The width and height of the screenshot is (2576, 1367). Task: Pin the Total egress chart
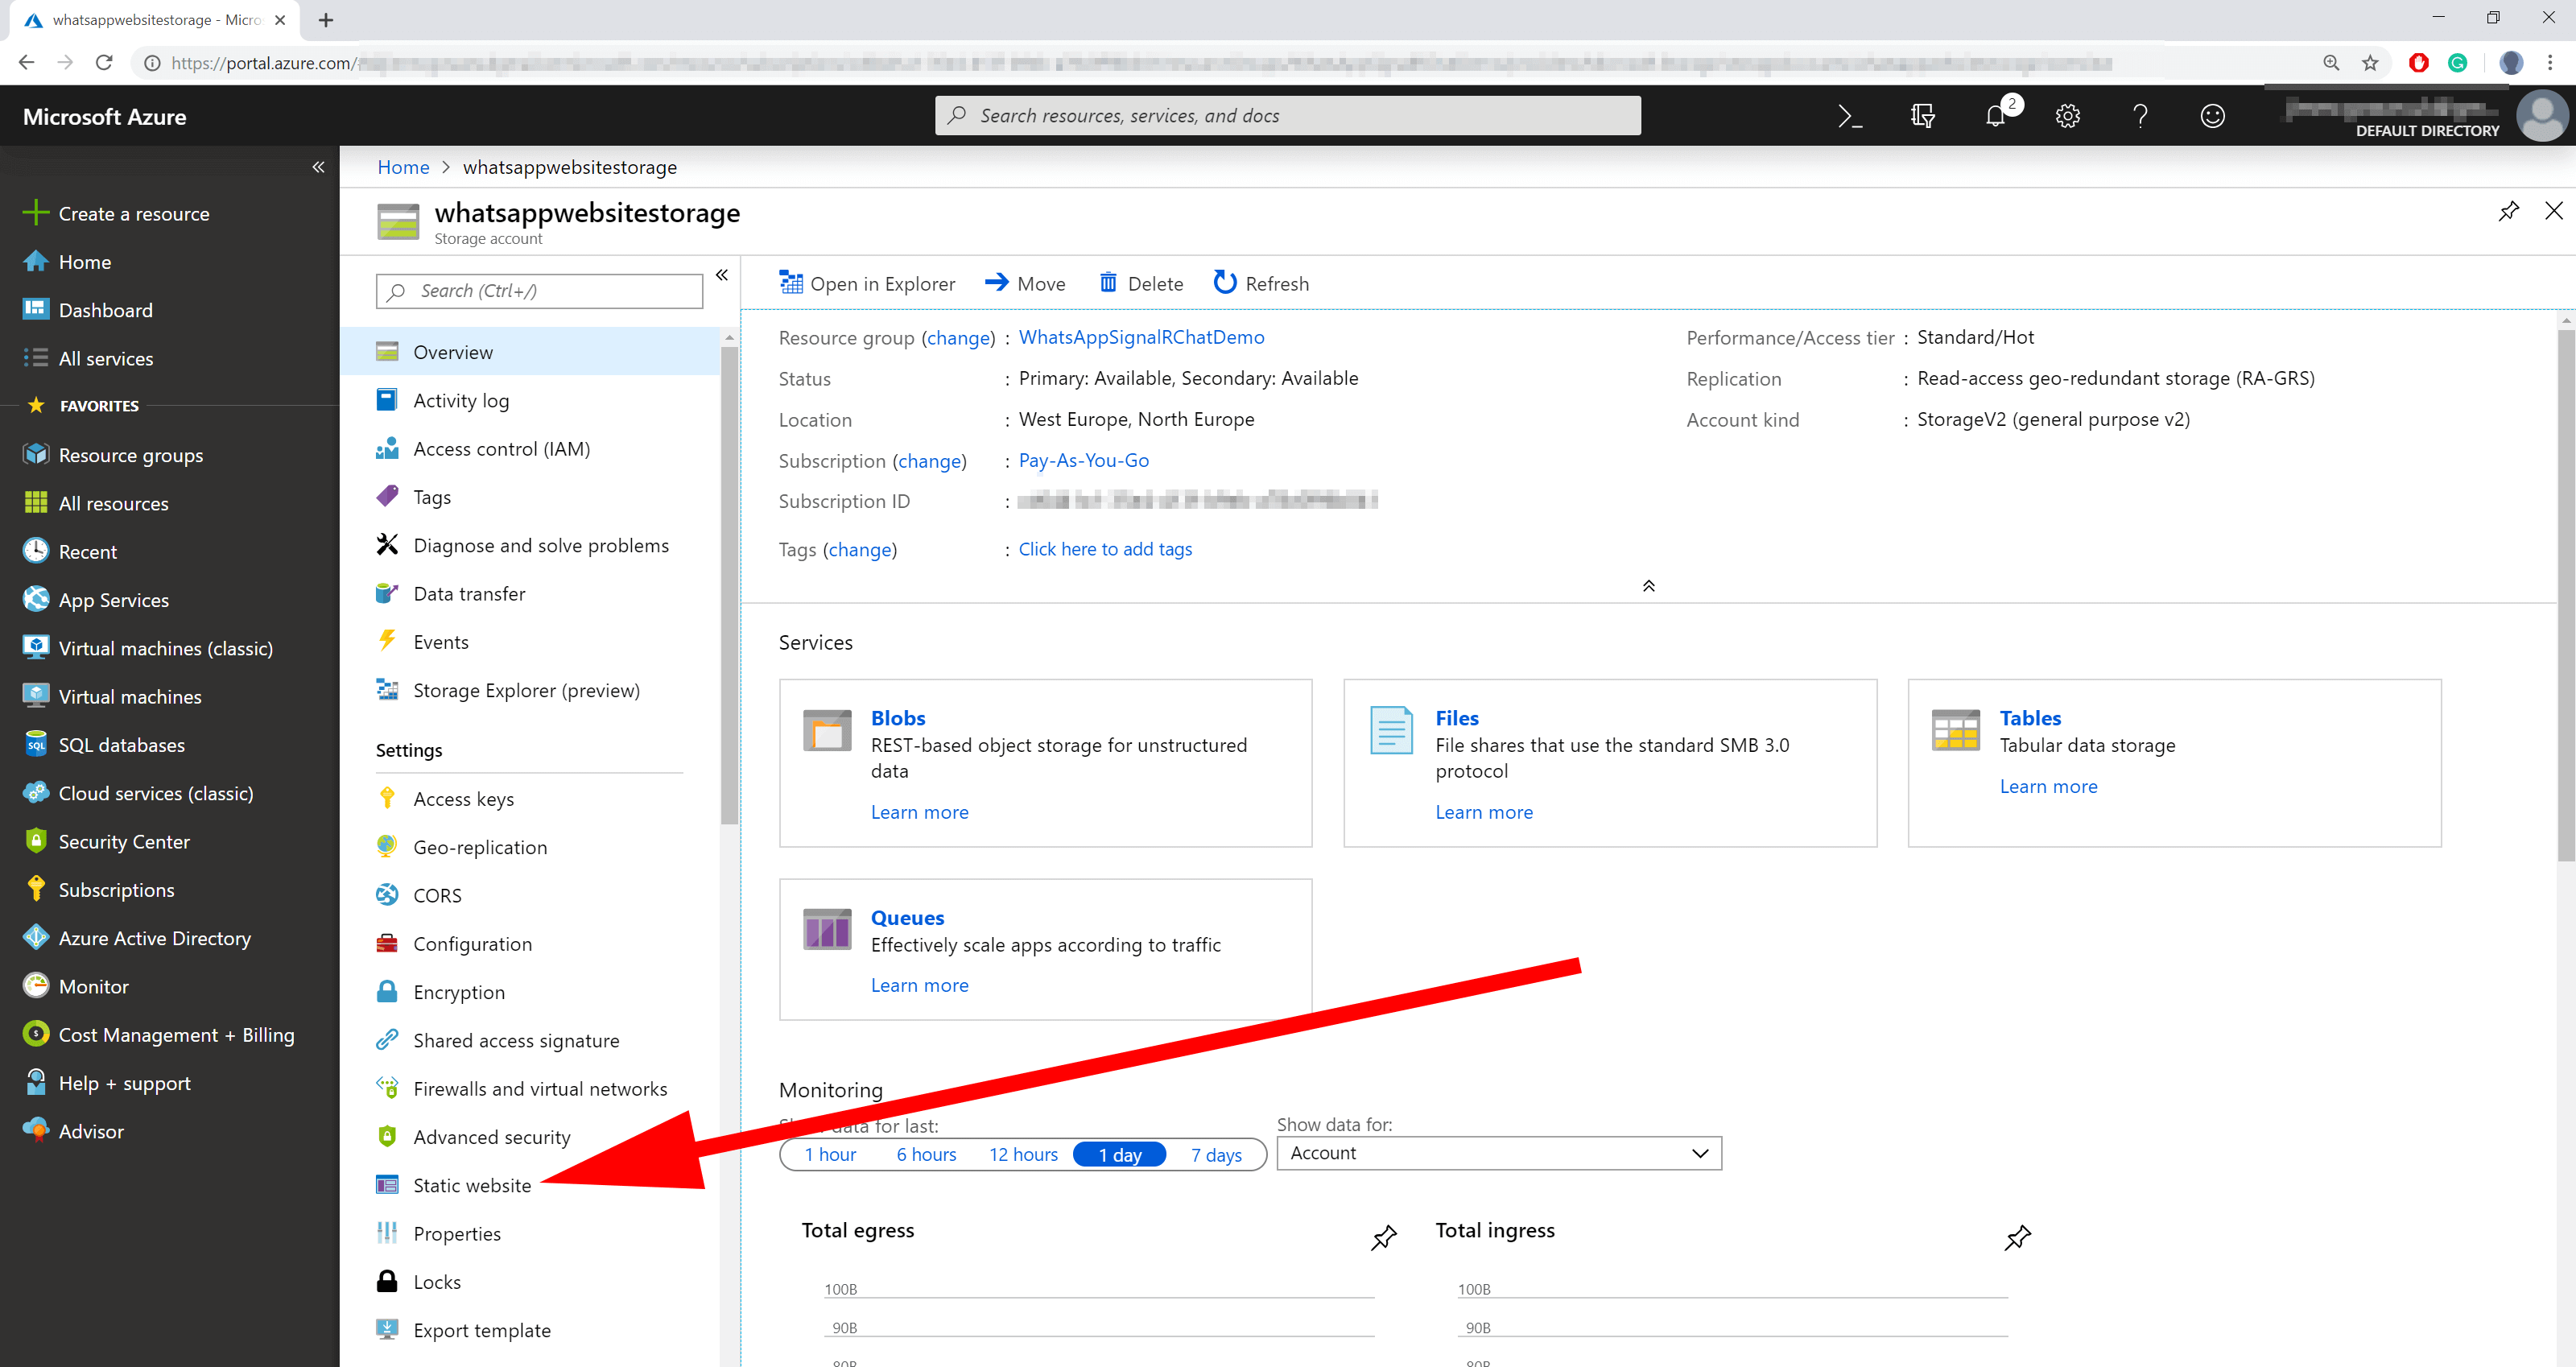(1383, 1237)
